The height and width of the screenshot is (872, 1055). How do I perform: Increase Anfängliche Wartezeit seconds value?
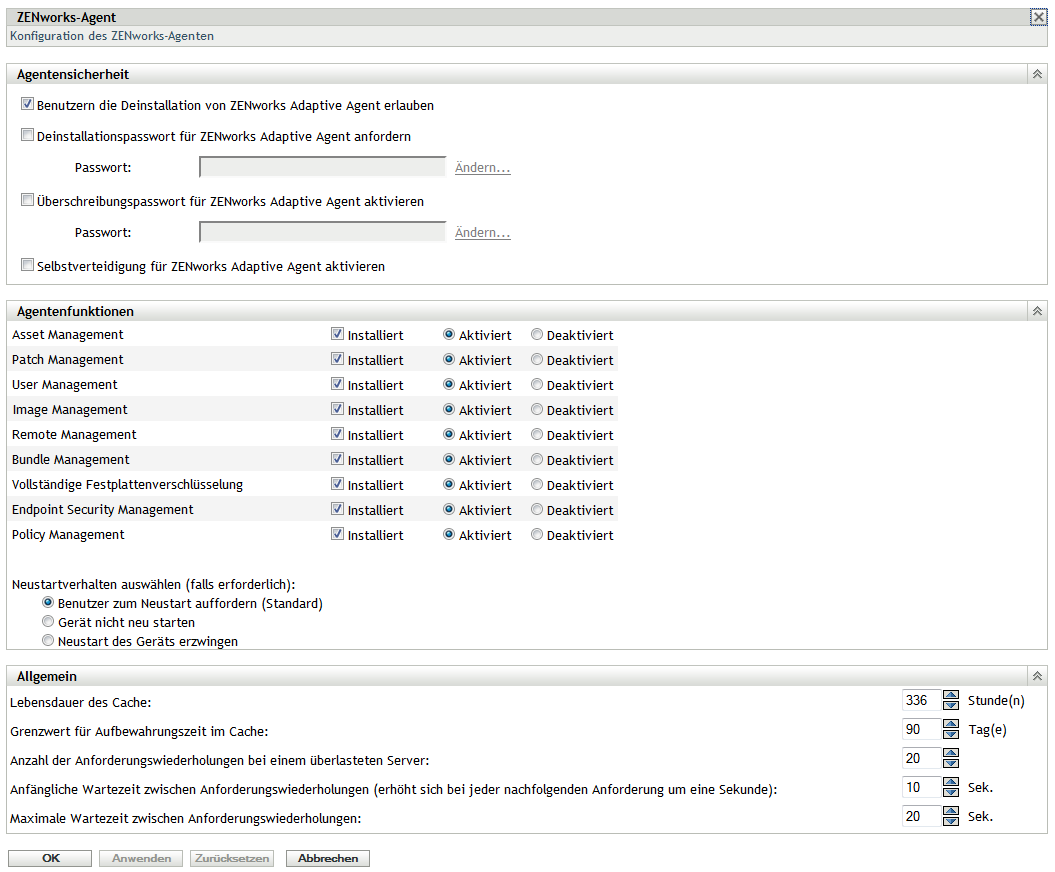click(x=951, y=782)
